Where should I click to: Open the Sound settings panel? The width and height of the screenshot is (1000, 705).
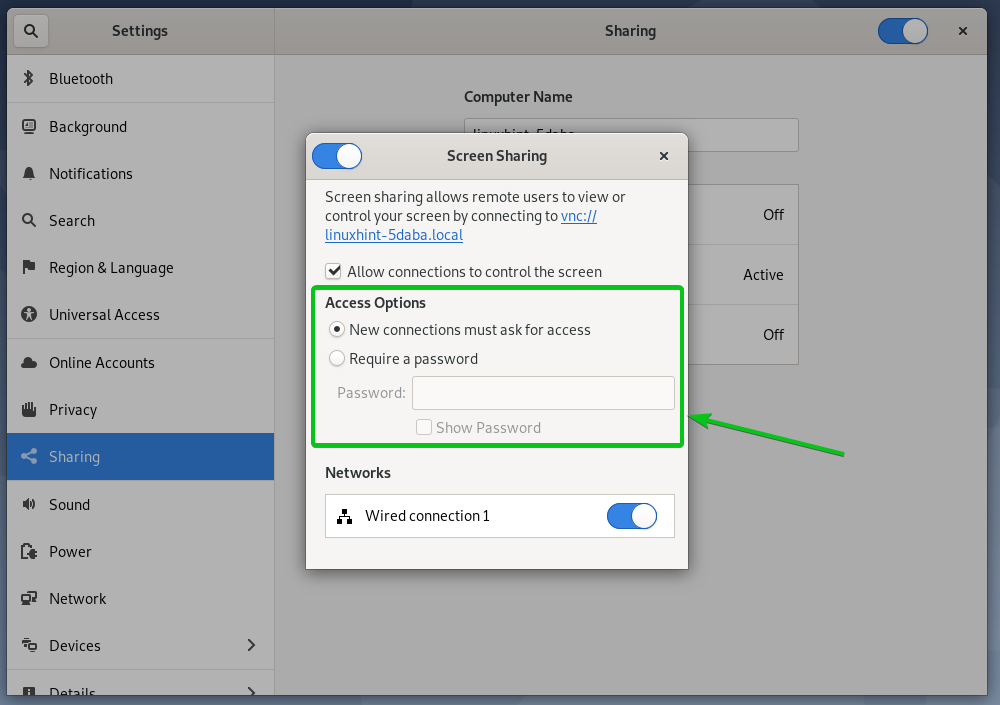click(x=140, y=504)
